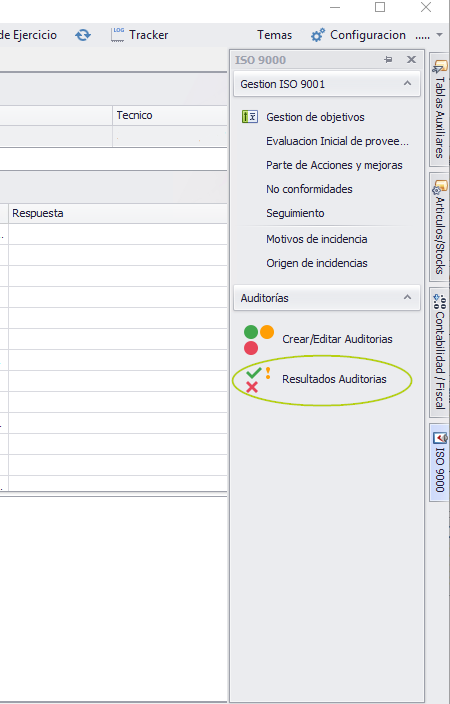450x704 pixels.
Task: Switch to the Articulos/Stocks side tab
Action: click(439, 227)
